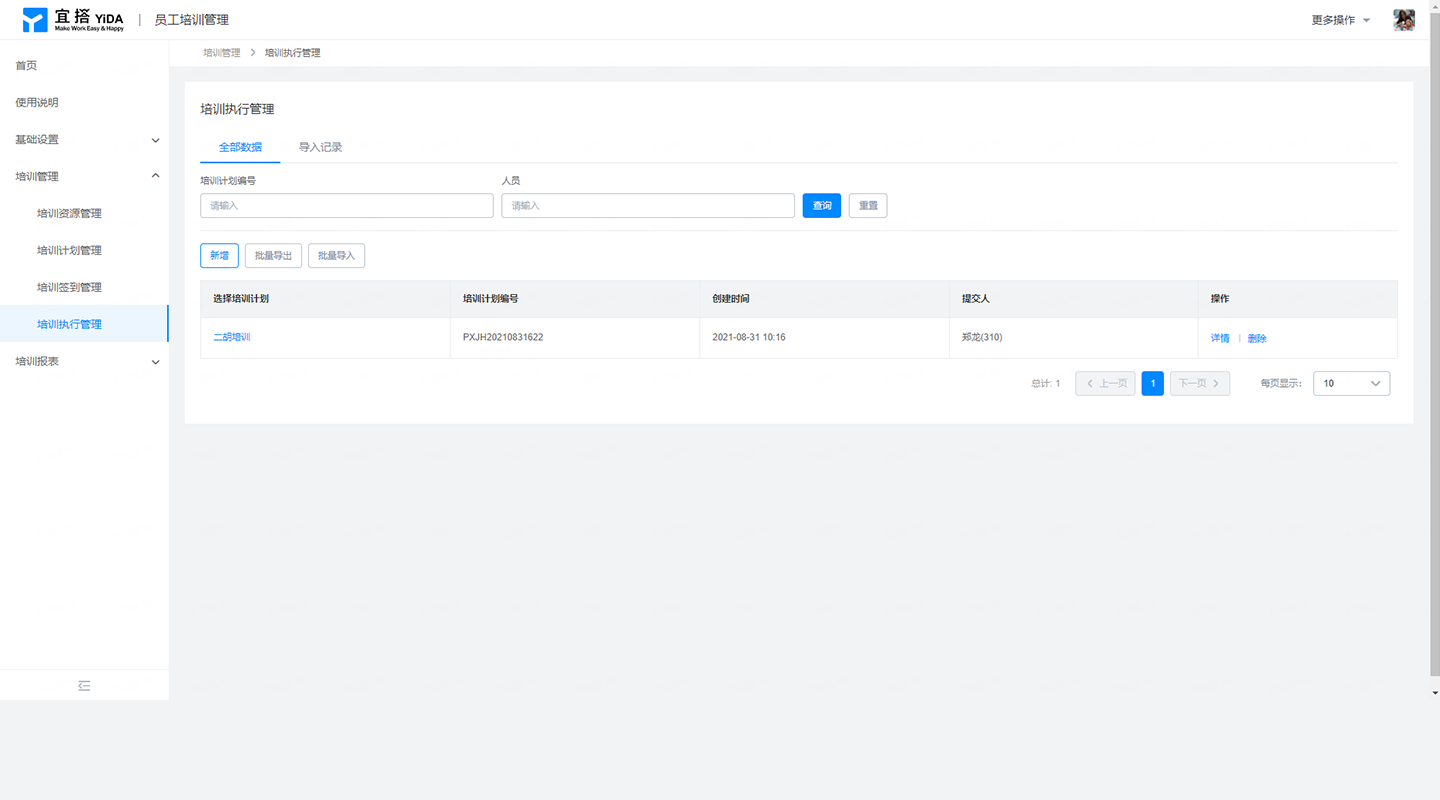
Task: Open the 每页显示 page size dropdown
Action: [x=1351, y=383]
